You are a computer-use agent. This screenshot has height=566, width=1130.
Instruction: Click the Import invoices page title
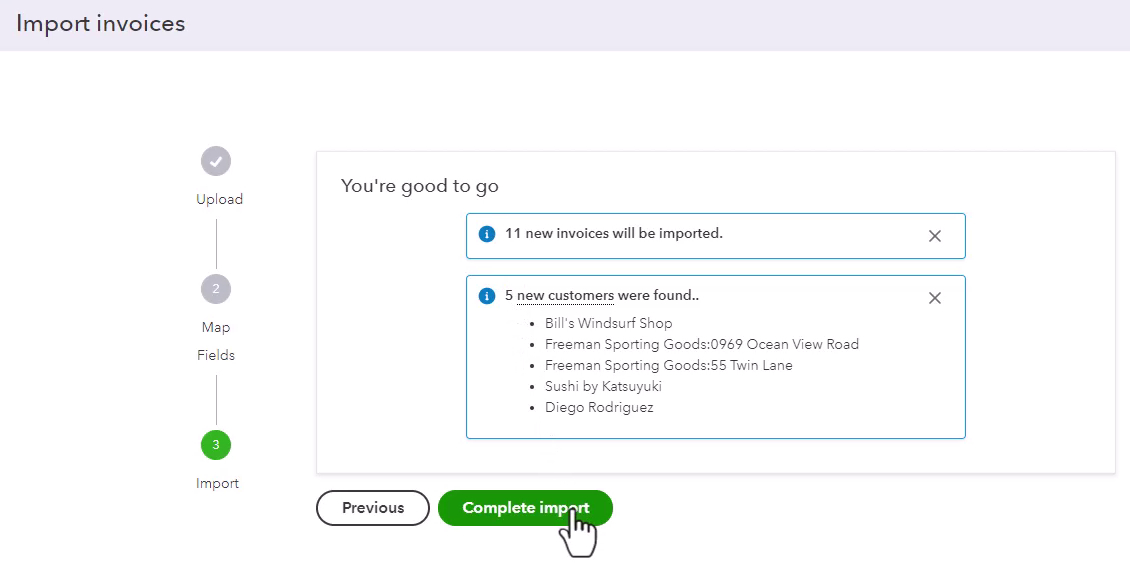pyautogui.click(x=100, y=24)
